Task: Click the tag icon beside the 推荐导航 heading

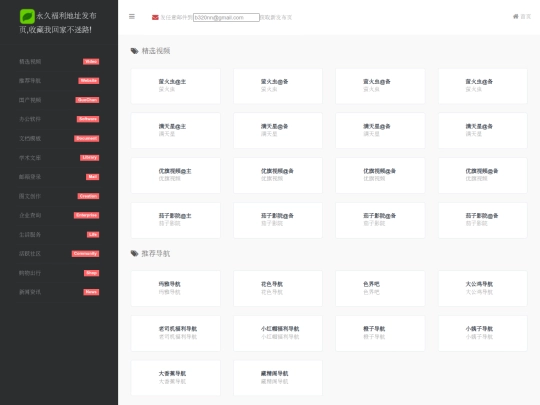Action: 134,254
